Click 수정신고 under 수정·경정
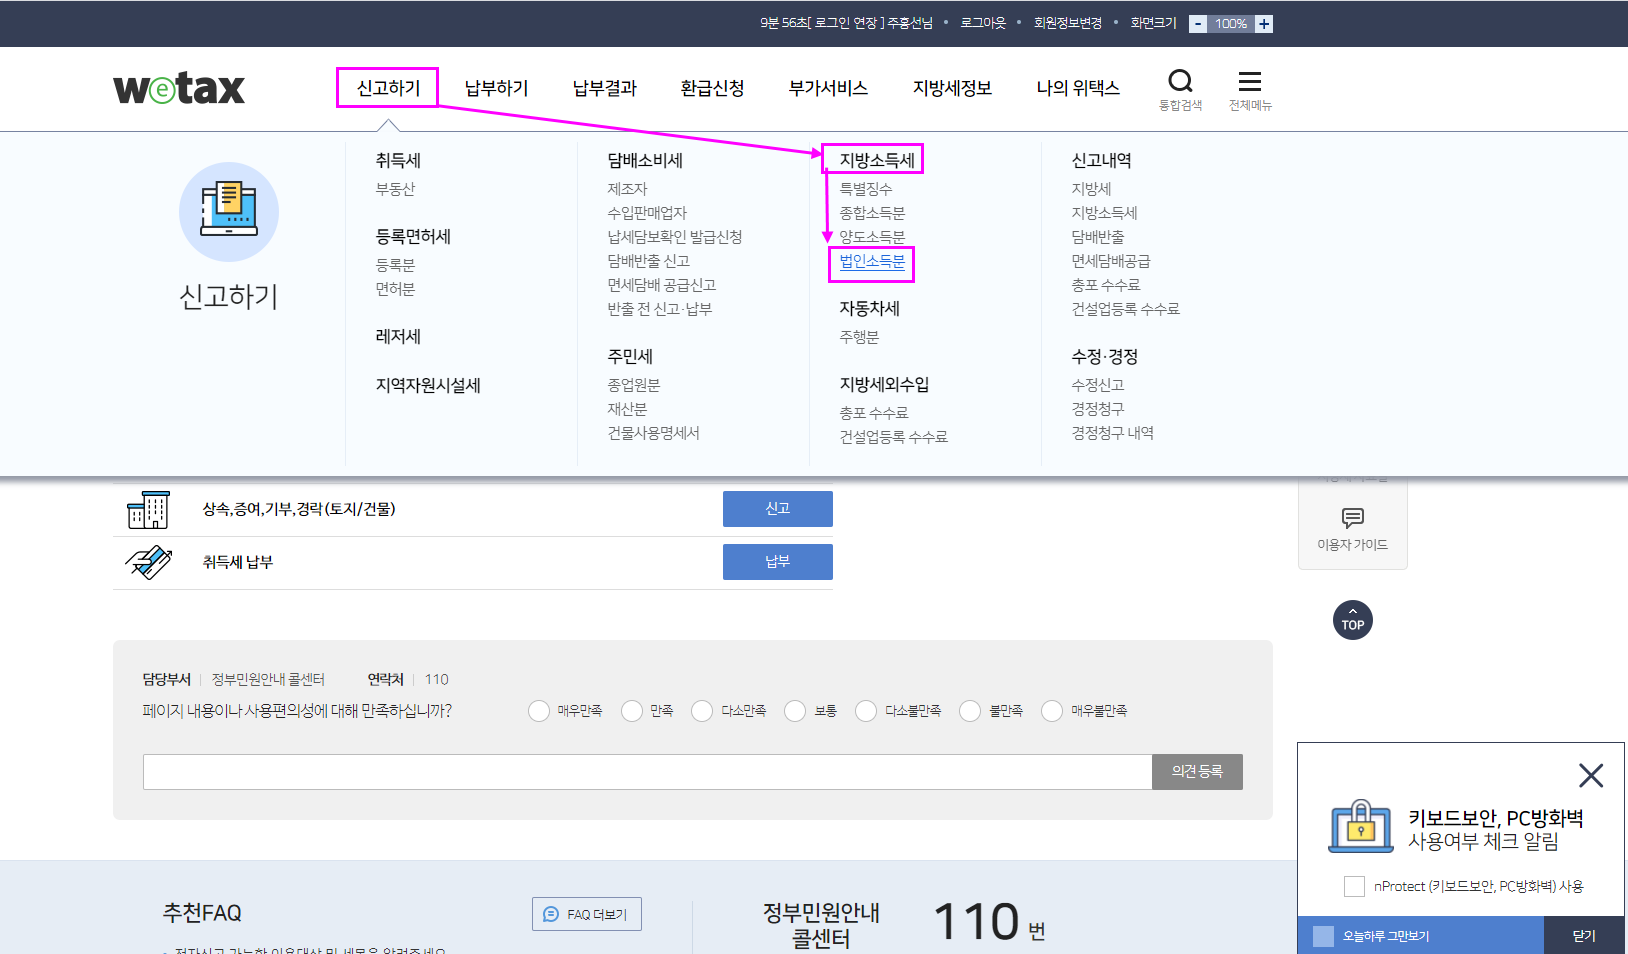1628x954 pixels. click(1098, 385)
